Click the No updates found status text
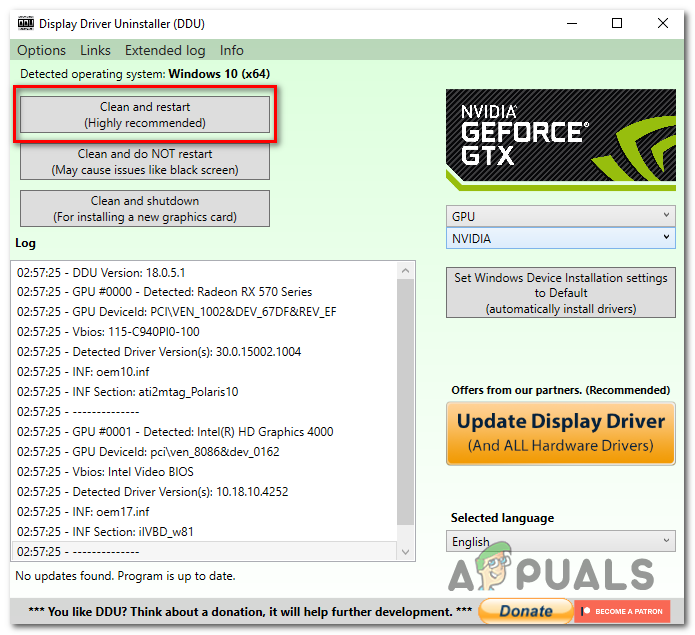695x635 pixels. pyautogui.click(x=125, y=576)
